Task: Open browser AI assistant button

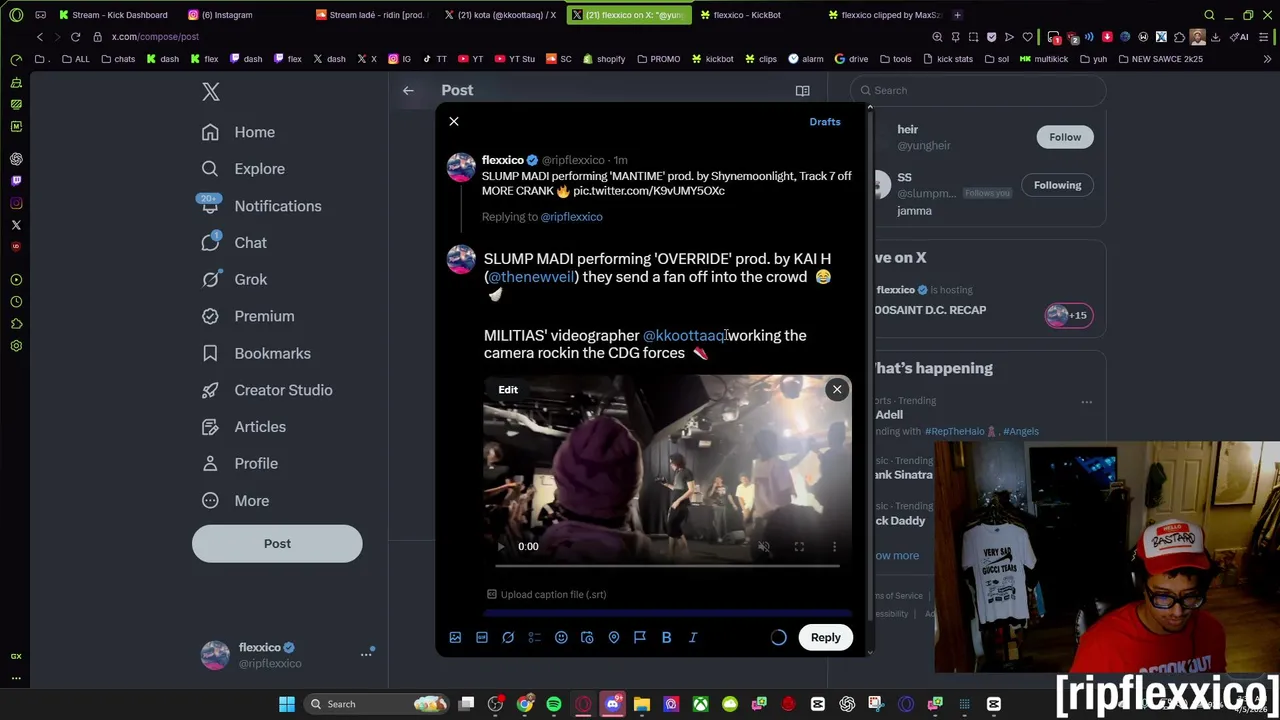Action: [x=1240, y=37]
